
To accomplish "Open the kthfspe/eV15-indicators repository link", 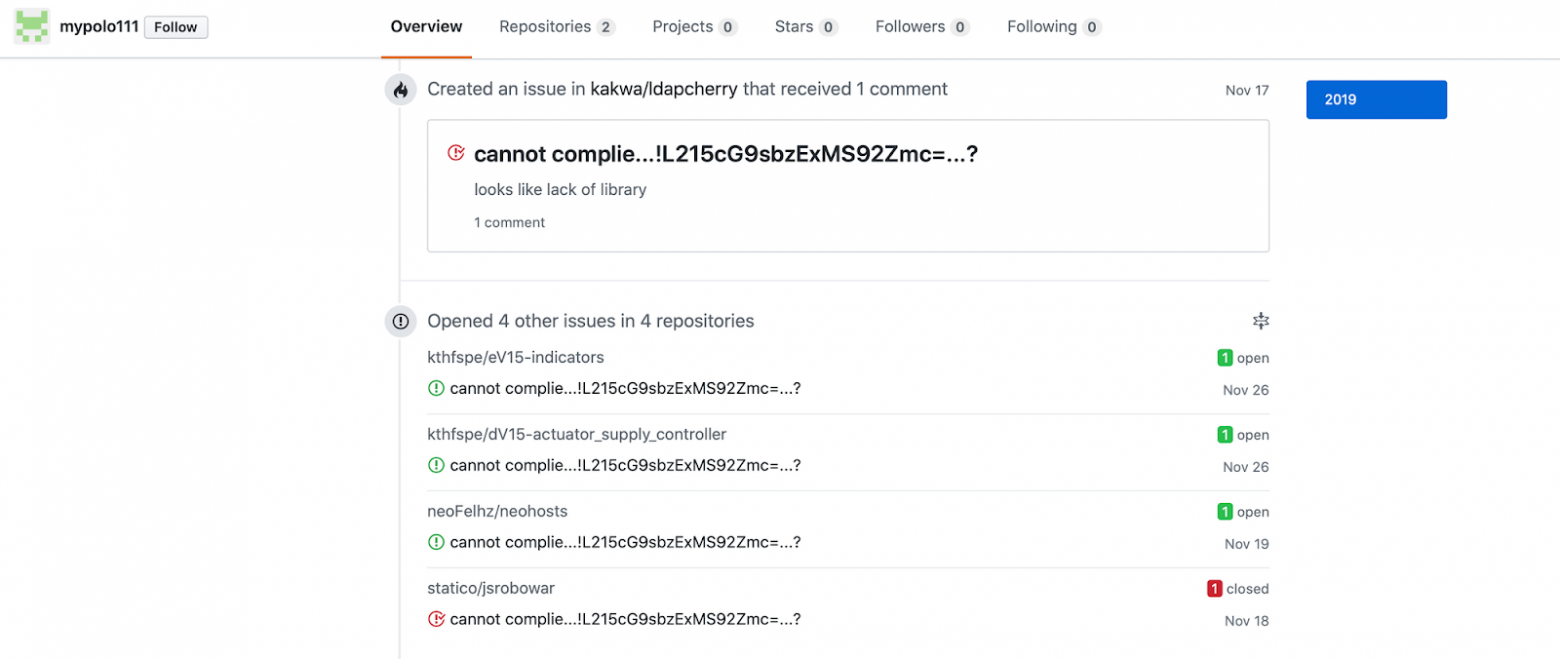I will pos(515,358).
